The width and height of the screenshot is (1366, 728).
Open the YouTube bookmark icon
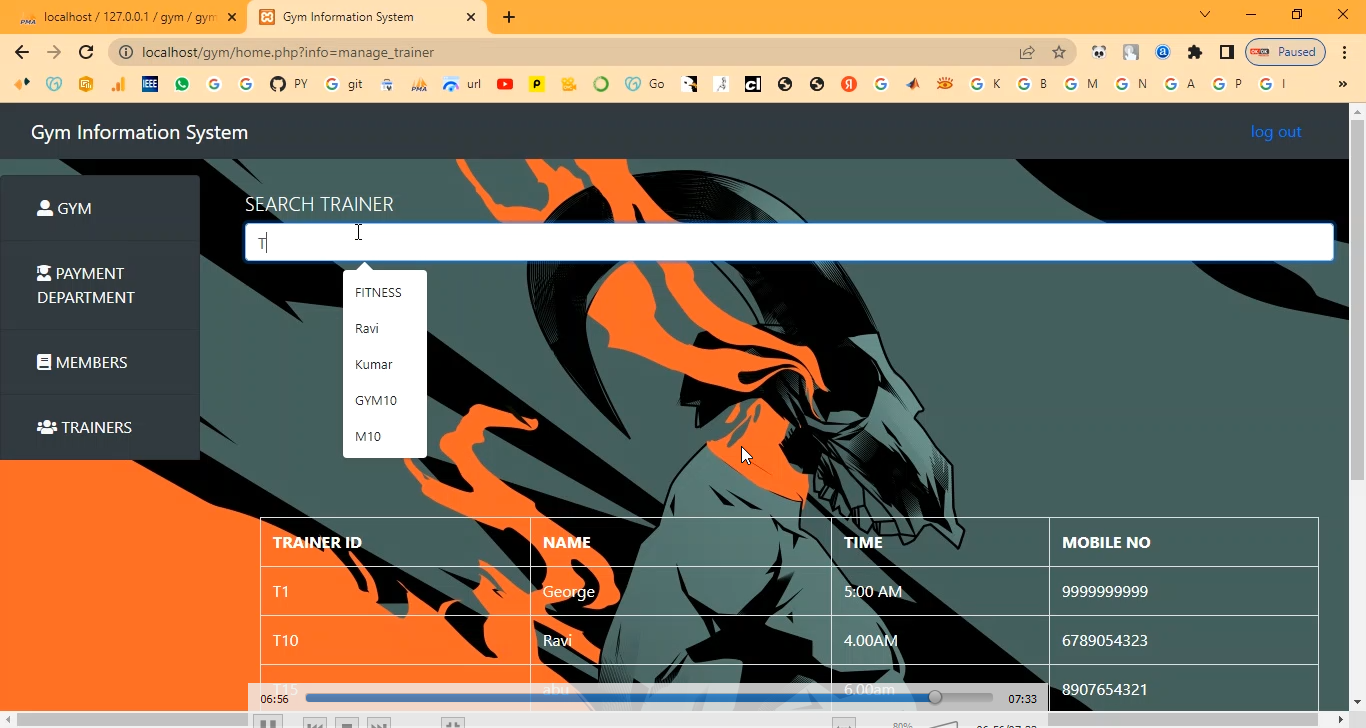click(505, 84)
